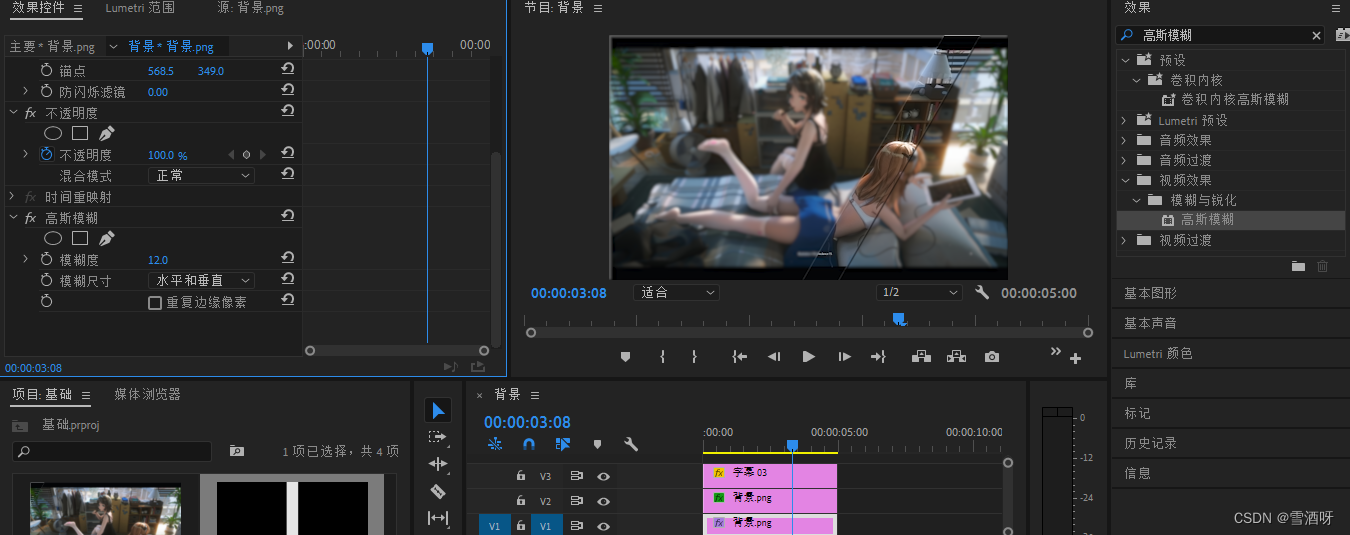Image resolution: width=1350 pixels, height=535 pixels.
Task: Open playback resolution dropdown 1/2
Action: (x=918, y=293)
